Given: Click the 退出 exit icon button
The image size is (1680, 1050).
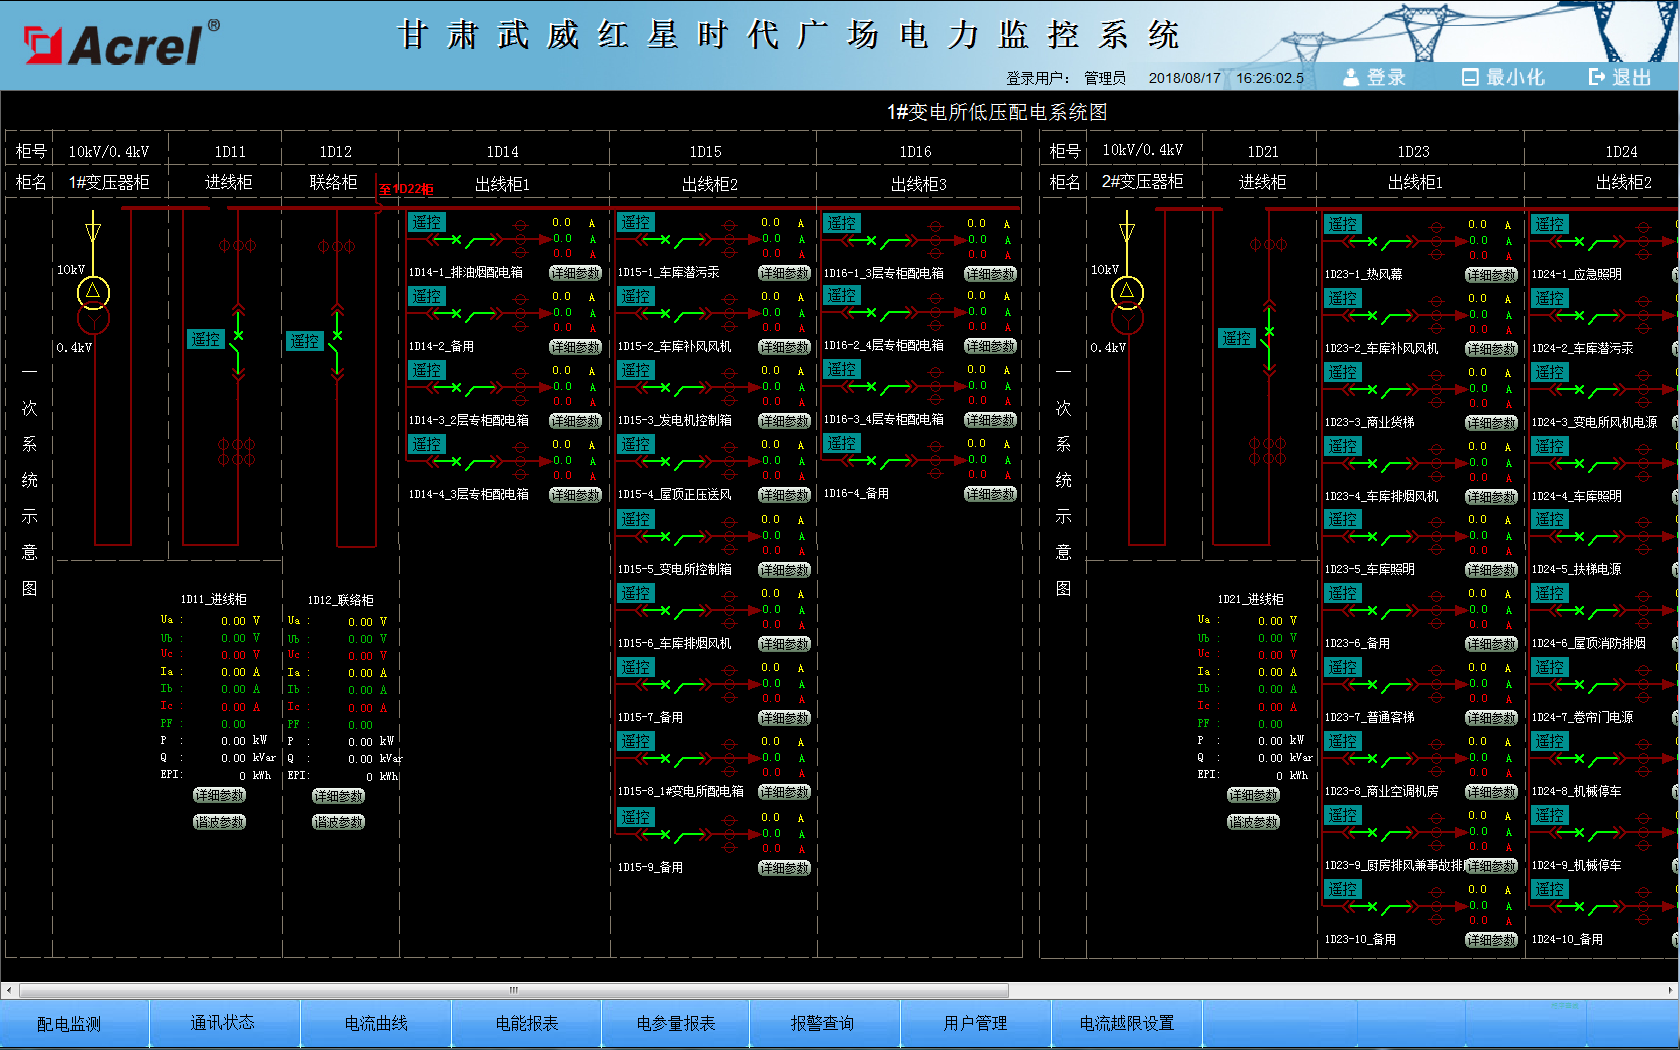Looking at the screenshot, I should click(x=1620, y=77).
